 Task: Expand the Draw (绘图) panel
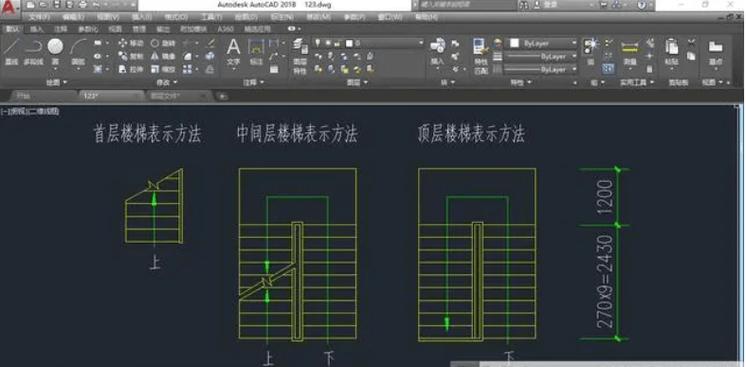58,82
